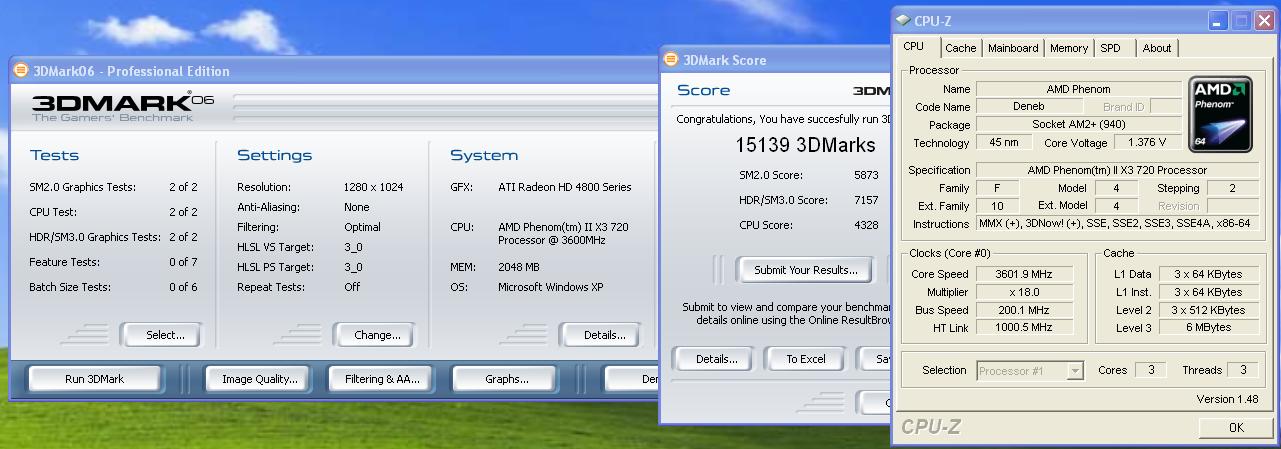Click the Version 1.48 label

click(1228, 399)
